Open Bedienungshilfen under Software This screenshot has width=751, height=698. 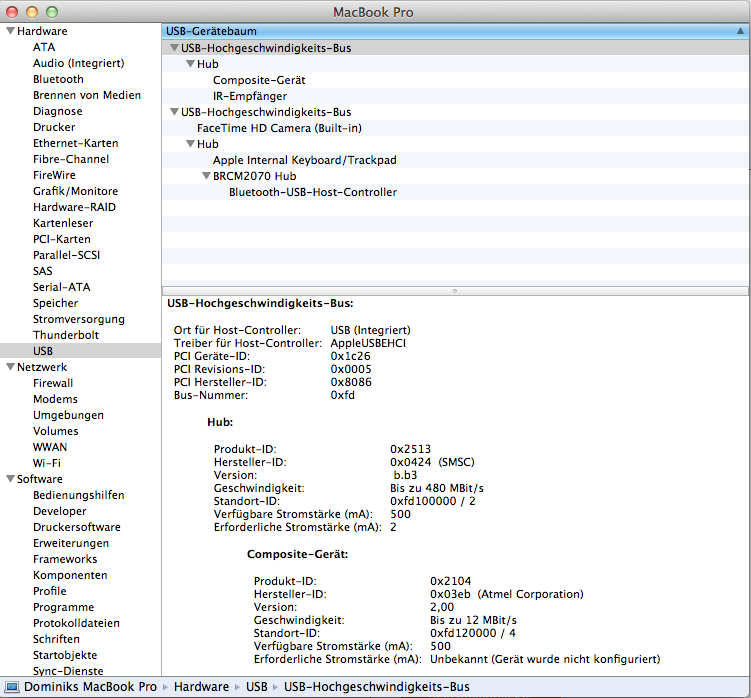(x=79, y=495)
